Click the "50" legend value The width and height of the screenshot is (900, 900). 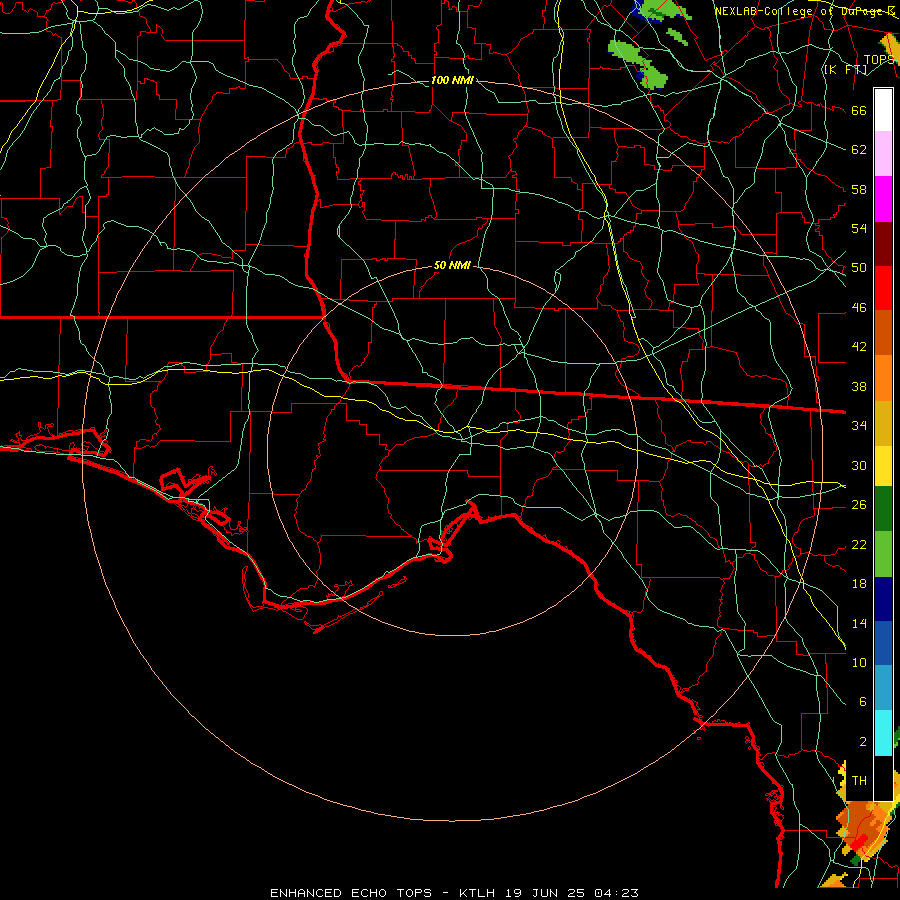tap(859, 268)
